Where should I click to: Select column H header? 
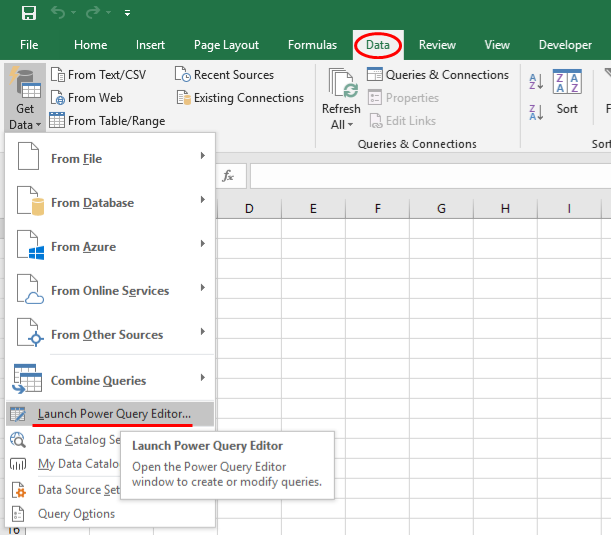[505, 208]
